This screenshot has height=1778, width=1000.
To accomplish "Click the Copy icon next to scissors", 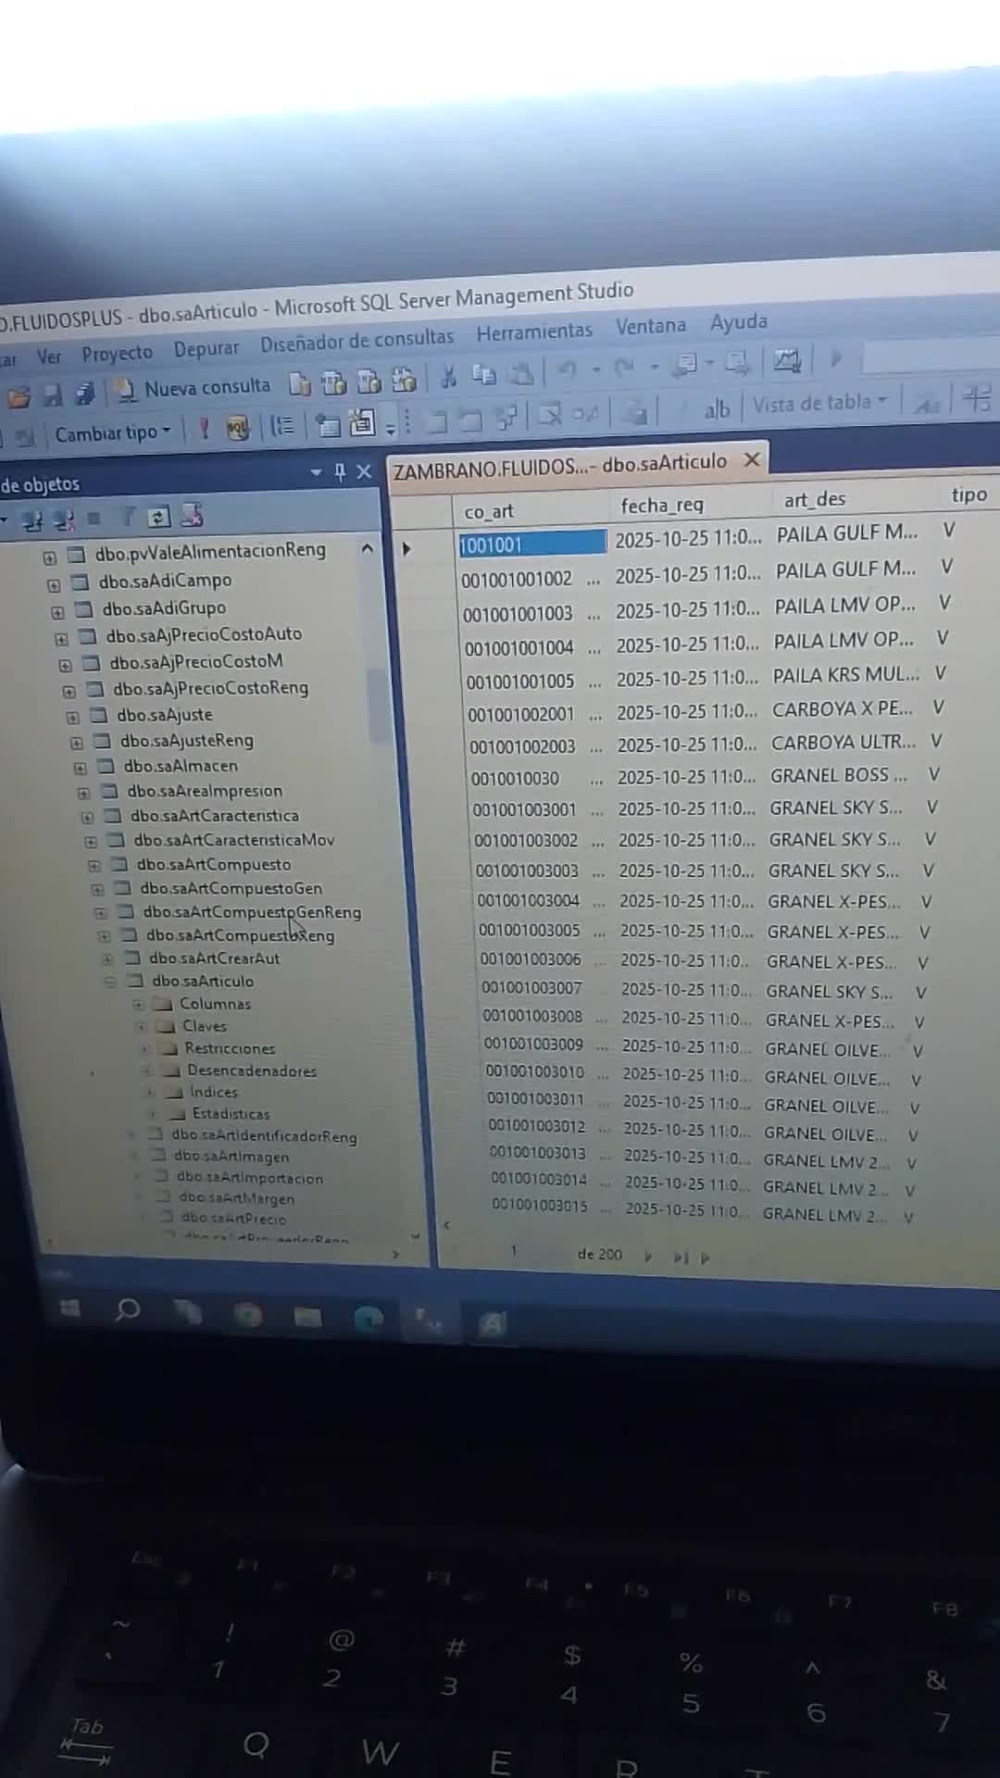I will pyautogui.click(x=484, y=375).
